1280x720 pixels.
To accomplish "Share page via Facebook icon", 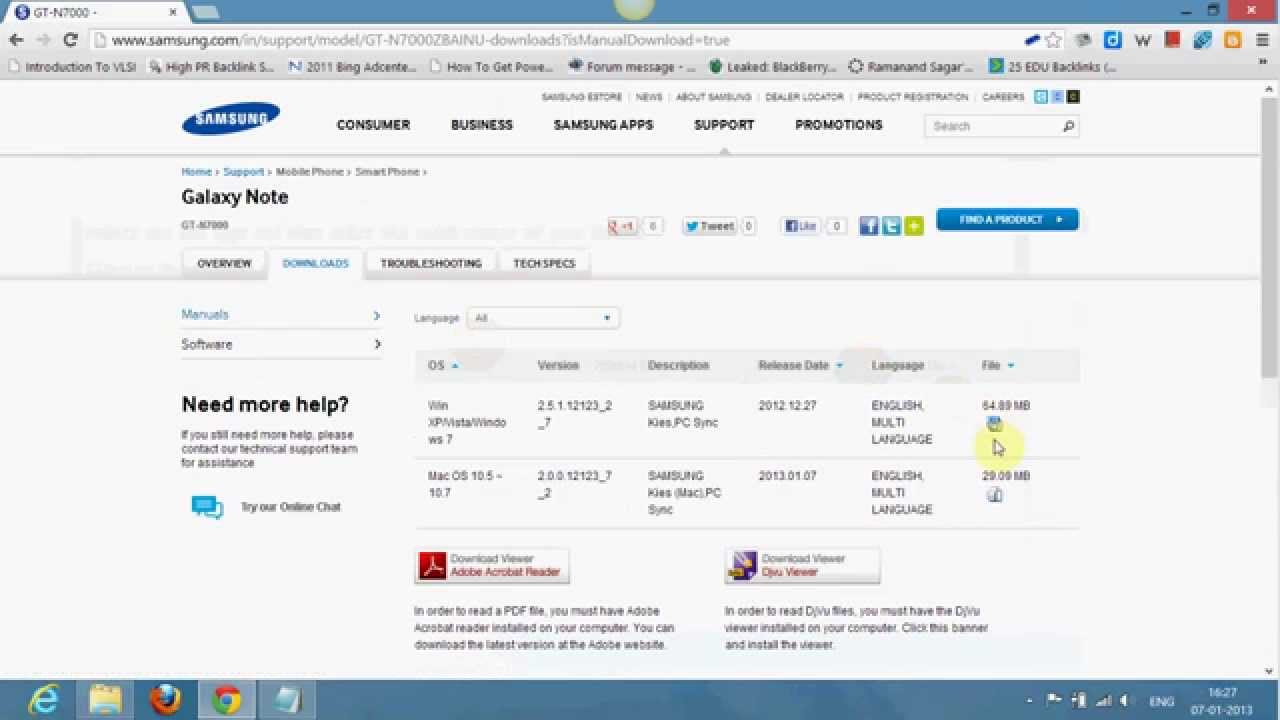I will point(868,226).
